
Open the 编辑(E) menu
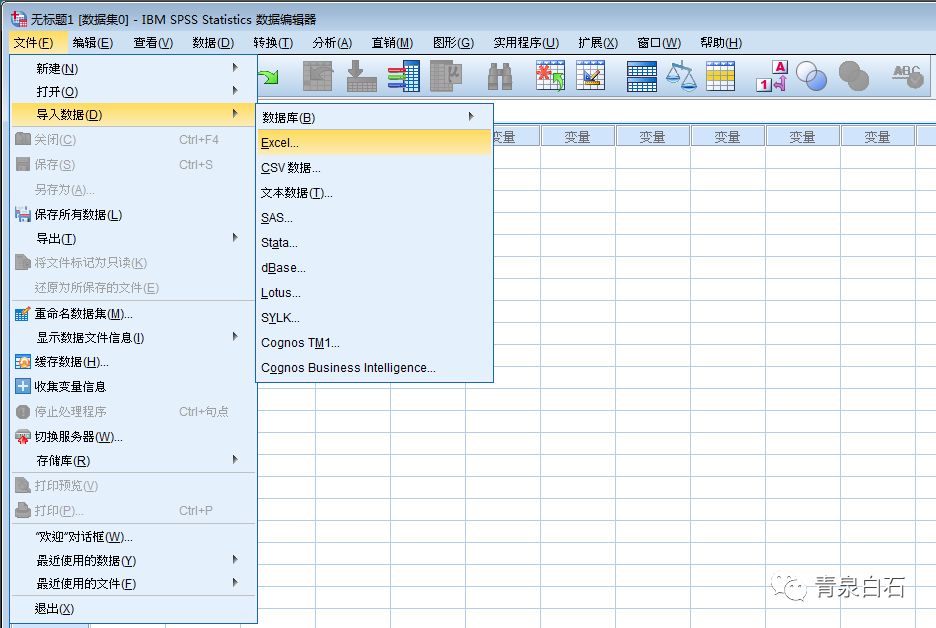[x=93, y=42]
